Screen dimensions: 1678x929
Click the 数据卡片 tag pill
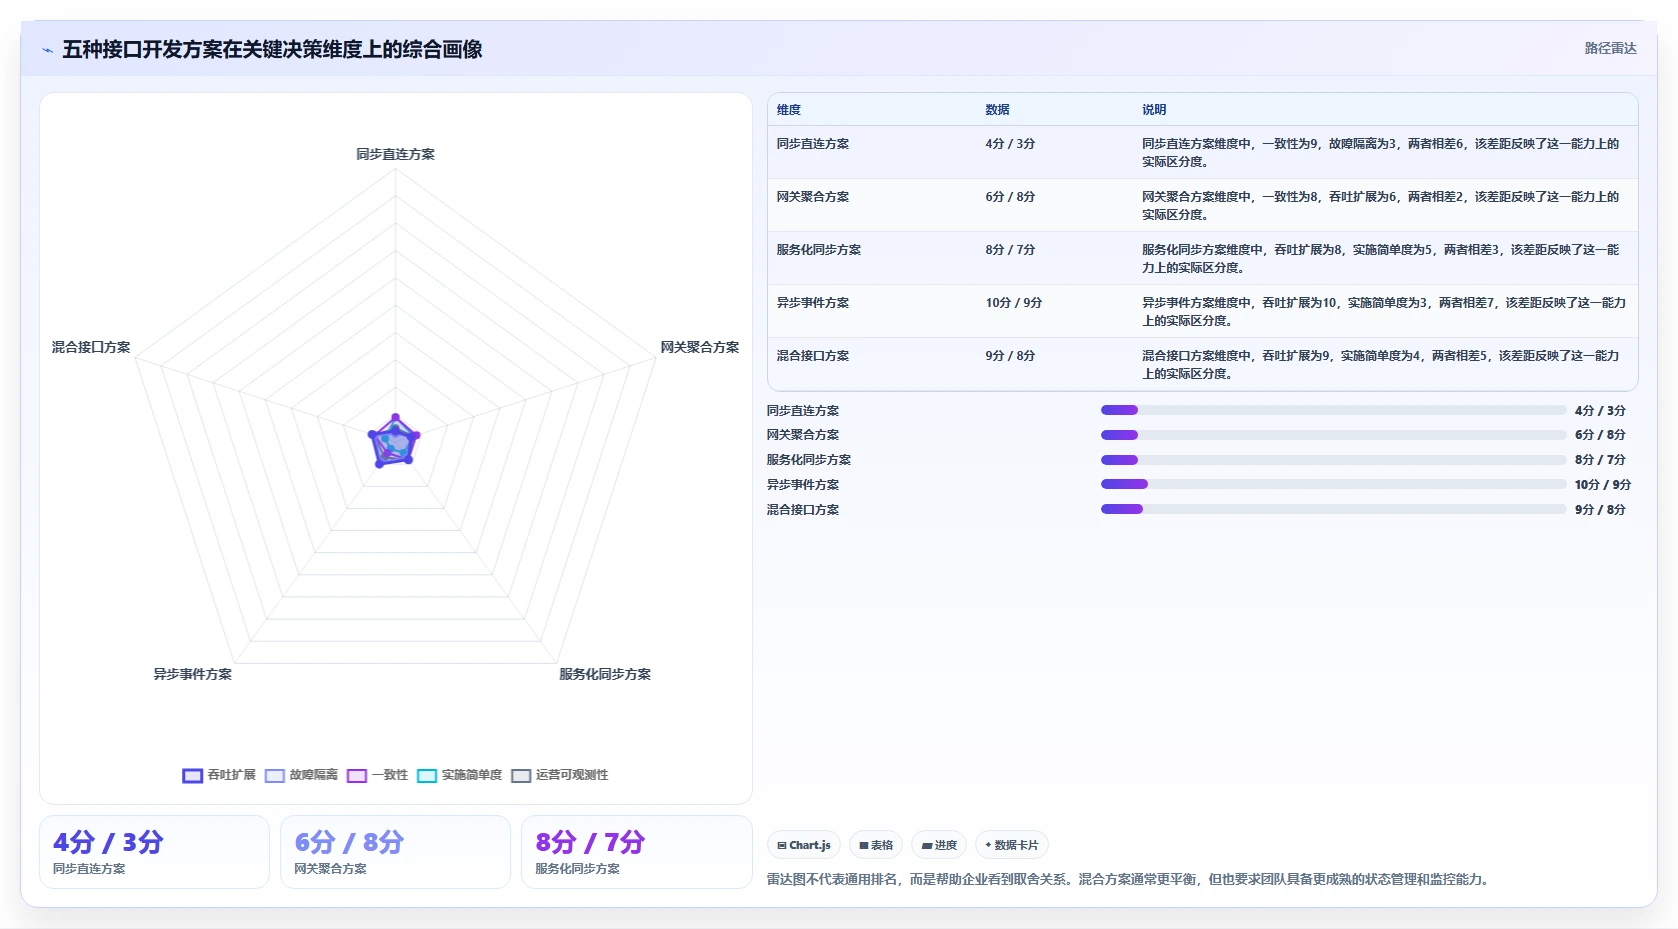(x=1012, y=845)
